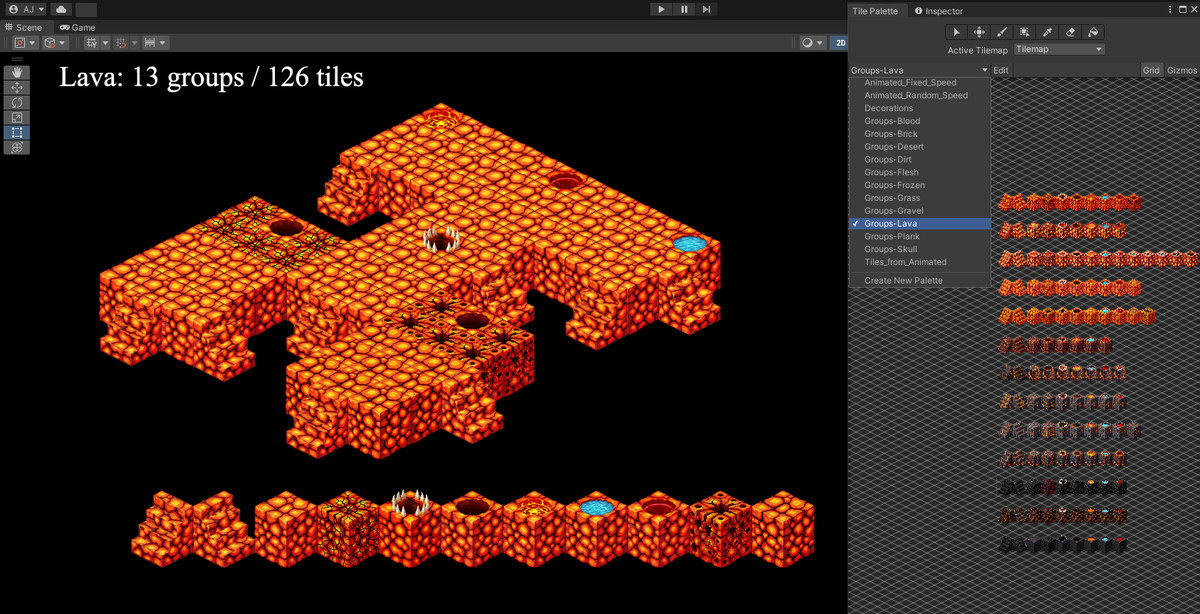Select the Eraser tool in Tile Palette

pyautogui.click(x=1072, y=31)
